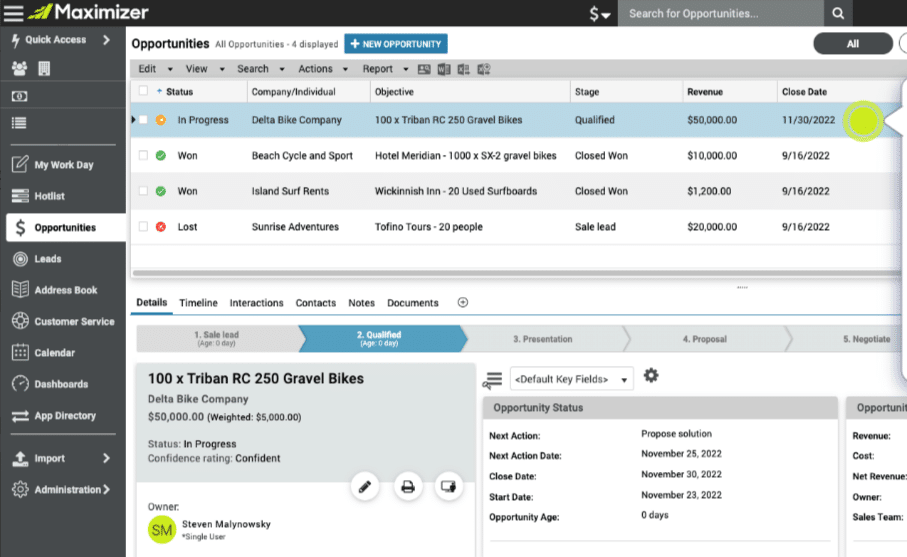Check the Sunrise Adventures row checkbox
This screenshot has height=557, width=907.
pyautogui.click(x=143, y=227)
